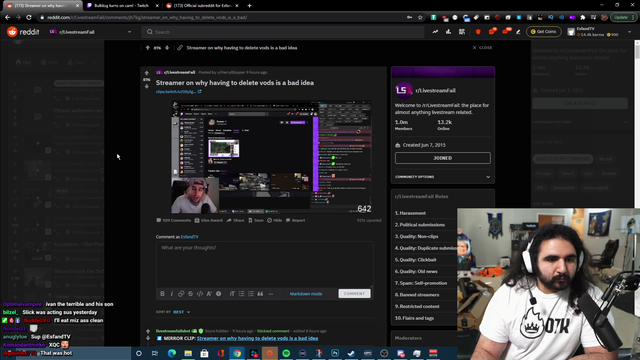Open the inbox mail icon with badge
The image size is (640, 360).
(x=506, y=31)
